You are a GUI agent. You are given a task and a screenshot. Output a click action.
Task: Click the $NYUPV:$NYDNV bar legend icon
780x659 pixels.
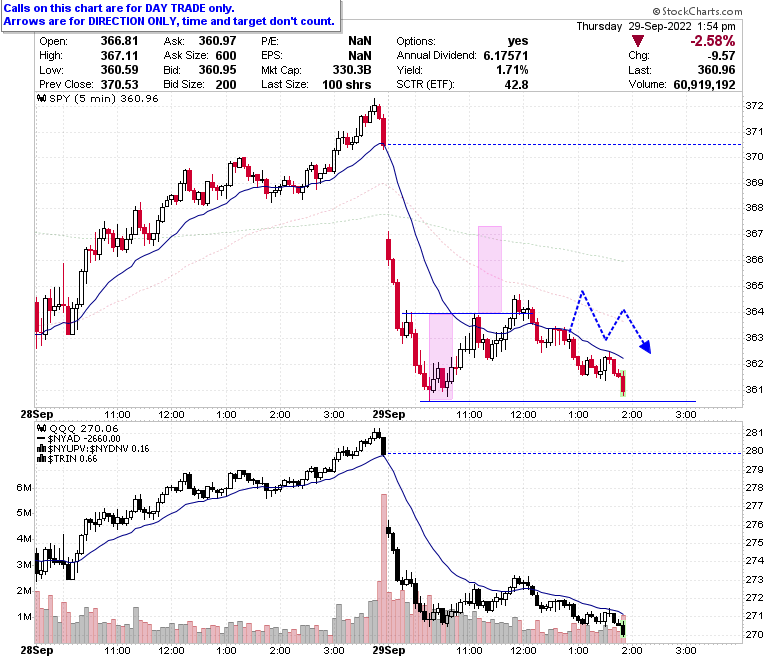(42, 449)
